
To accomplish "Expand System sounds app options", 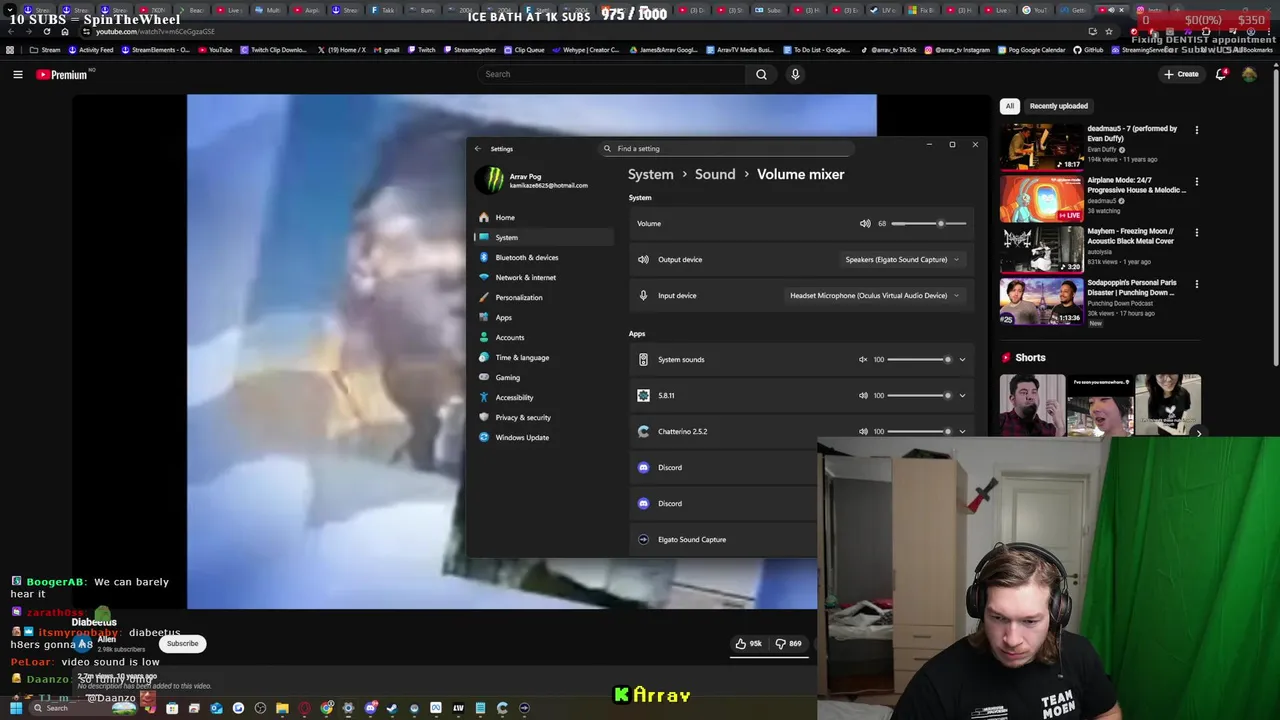I will pyautogui.click(x=962, y=360).
